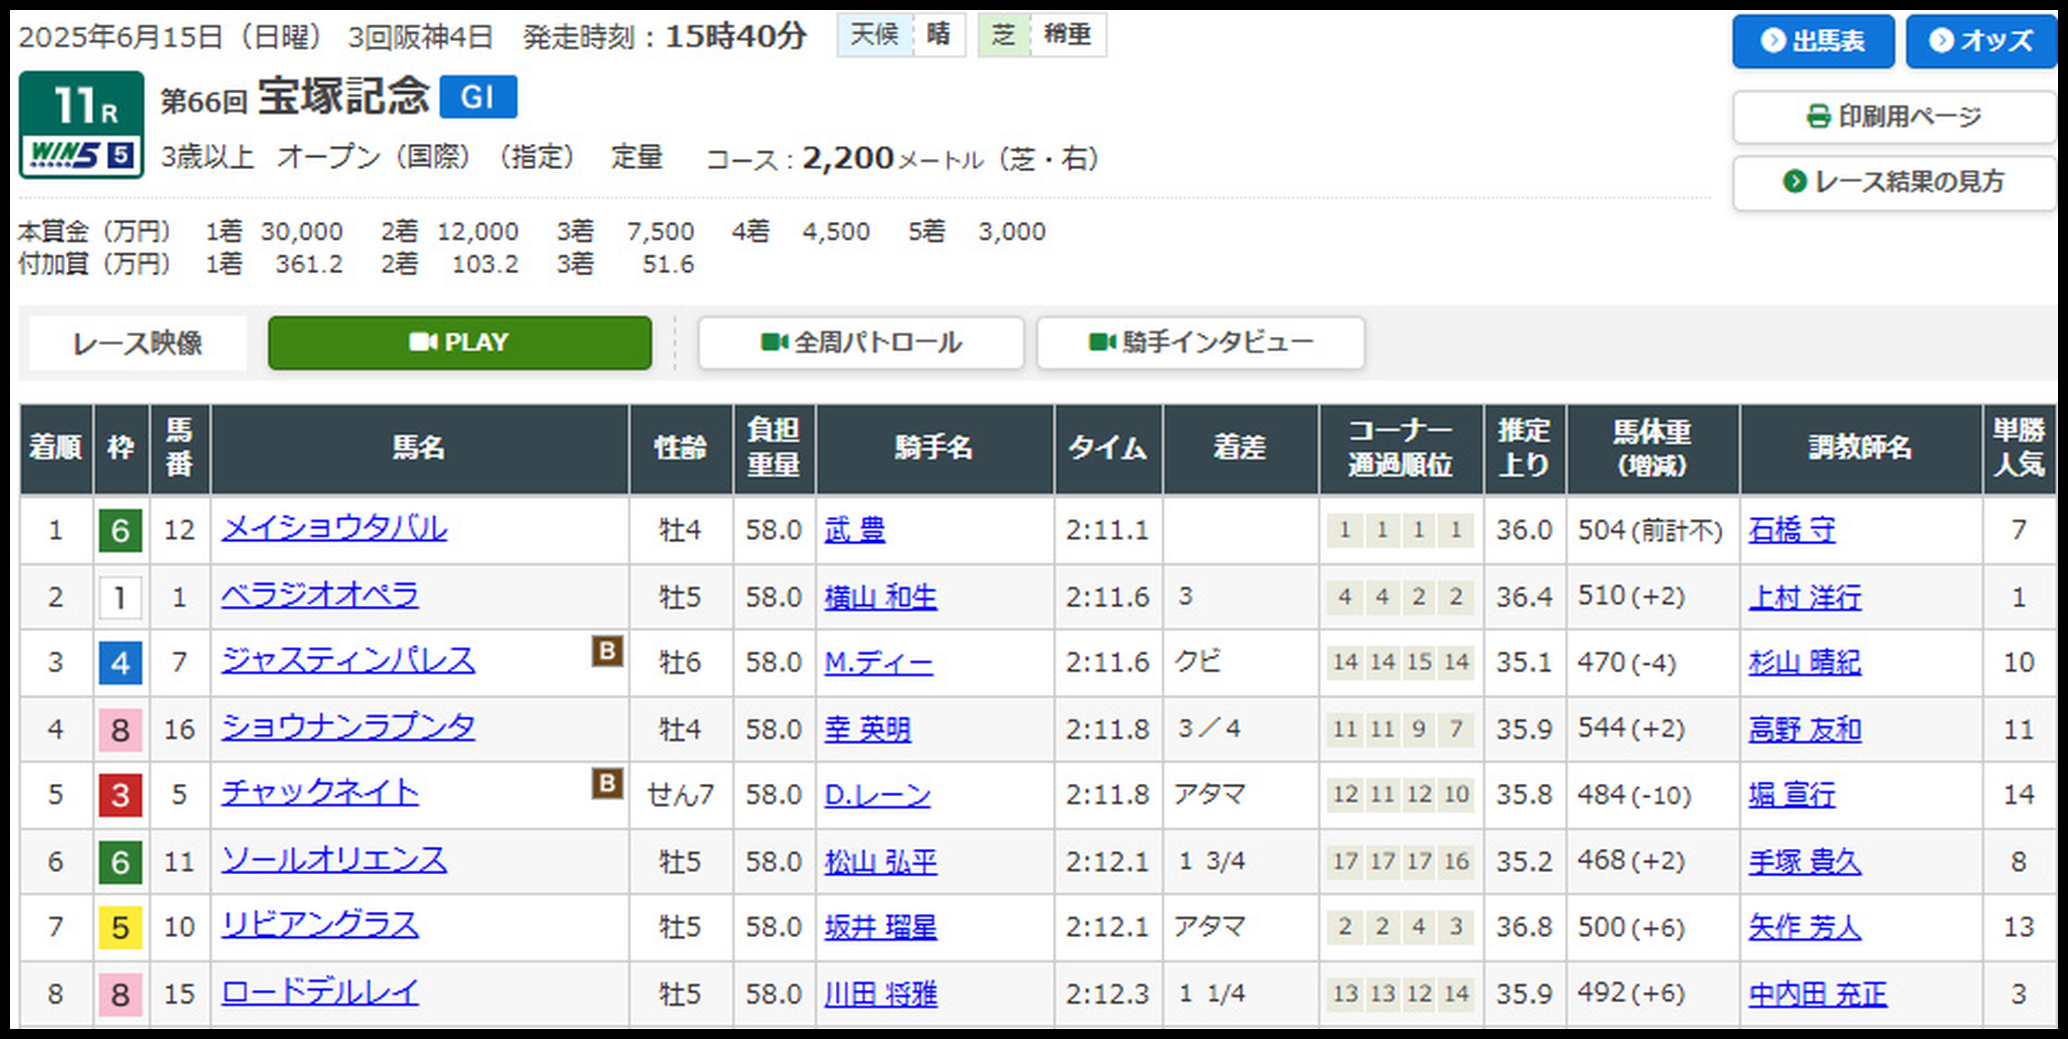This screenshot has width=2068, height=1039.
Task: Open jockey 幸 英明 profile
Action: (868, 730)
